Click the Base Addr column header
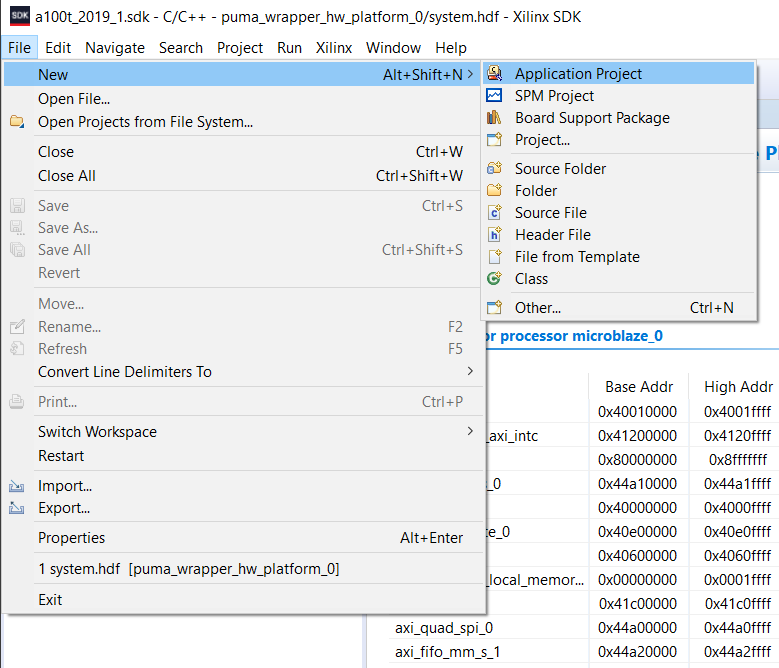This screenshot has width=779, height=668. point(639,386)
